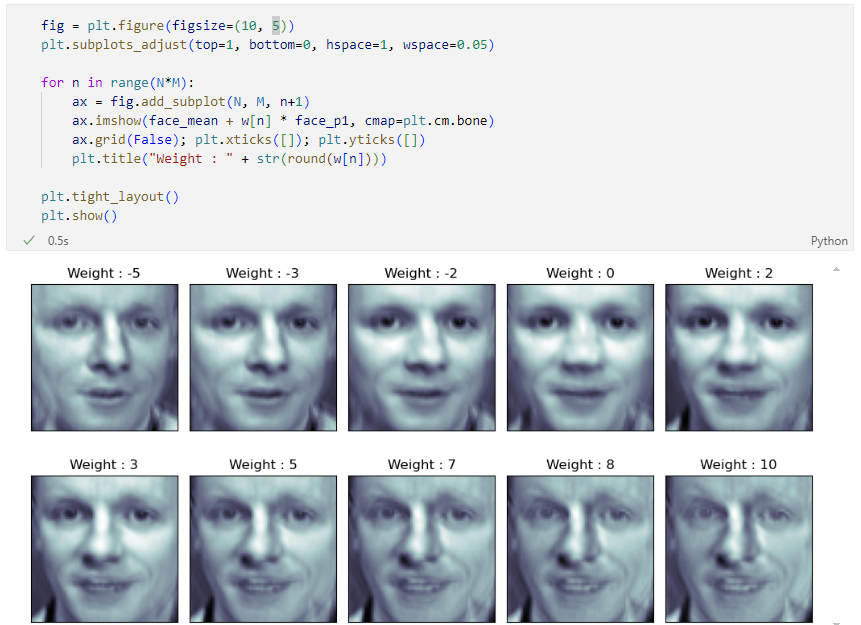Click the output scroll down arrow
861x625 pixels.
[836, 623]
